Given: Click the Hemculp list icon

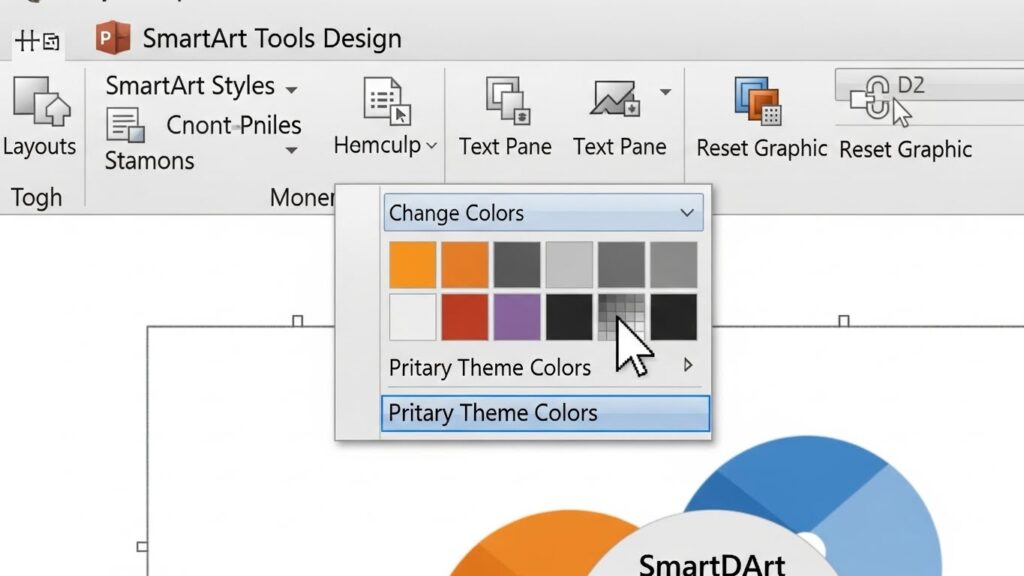Looking at the screenshot, I should tap(387, 101).
